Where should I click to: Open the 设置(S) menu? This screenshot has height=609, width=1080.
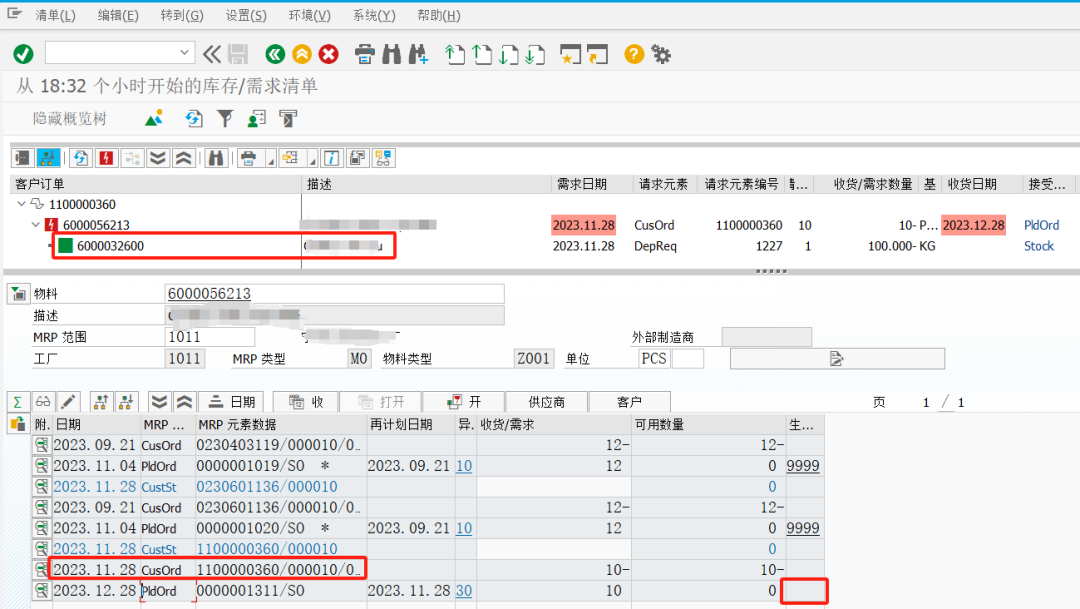[246, 15]
